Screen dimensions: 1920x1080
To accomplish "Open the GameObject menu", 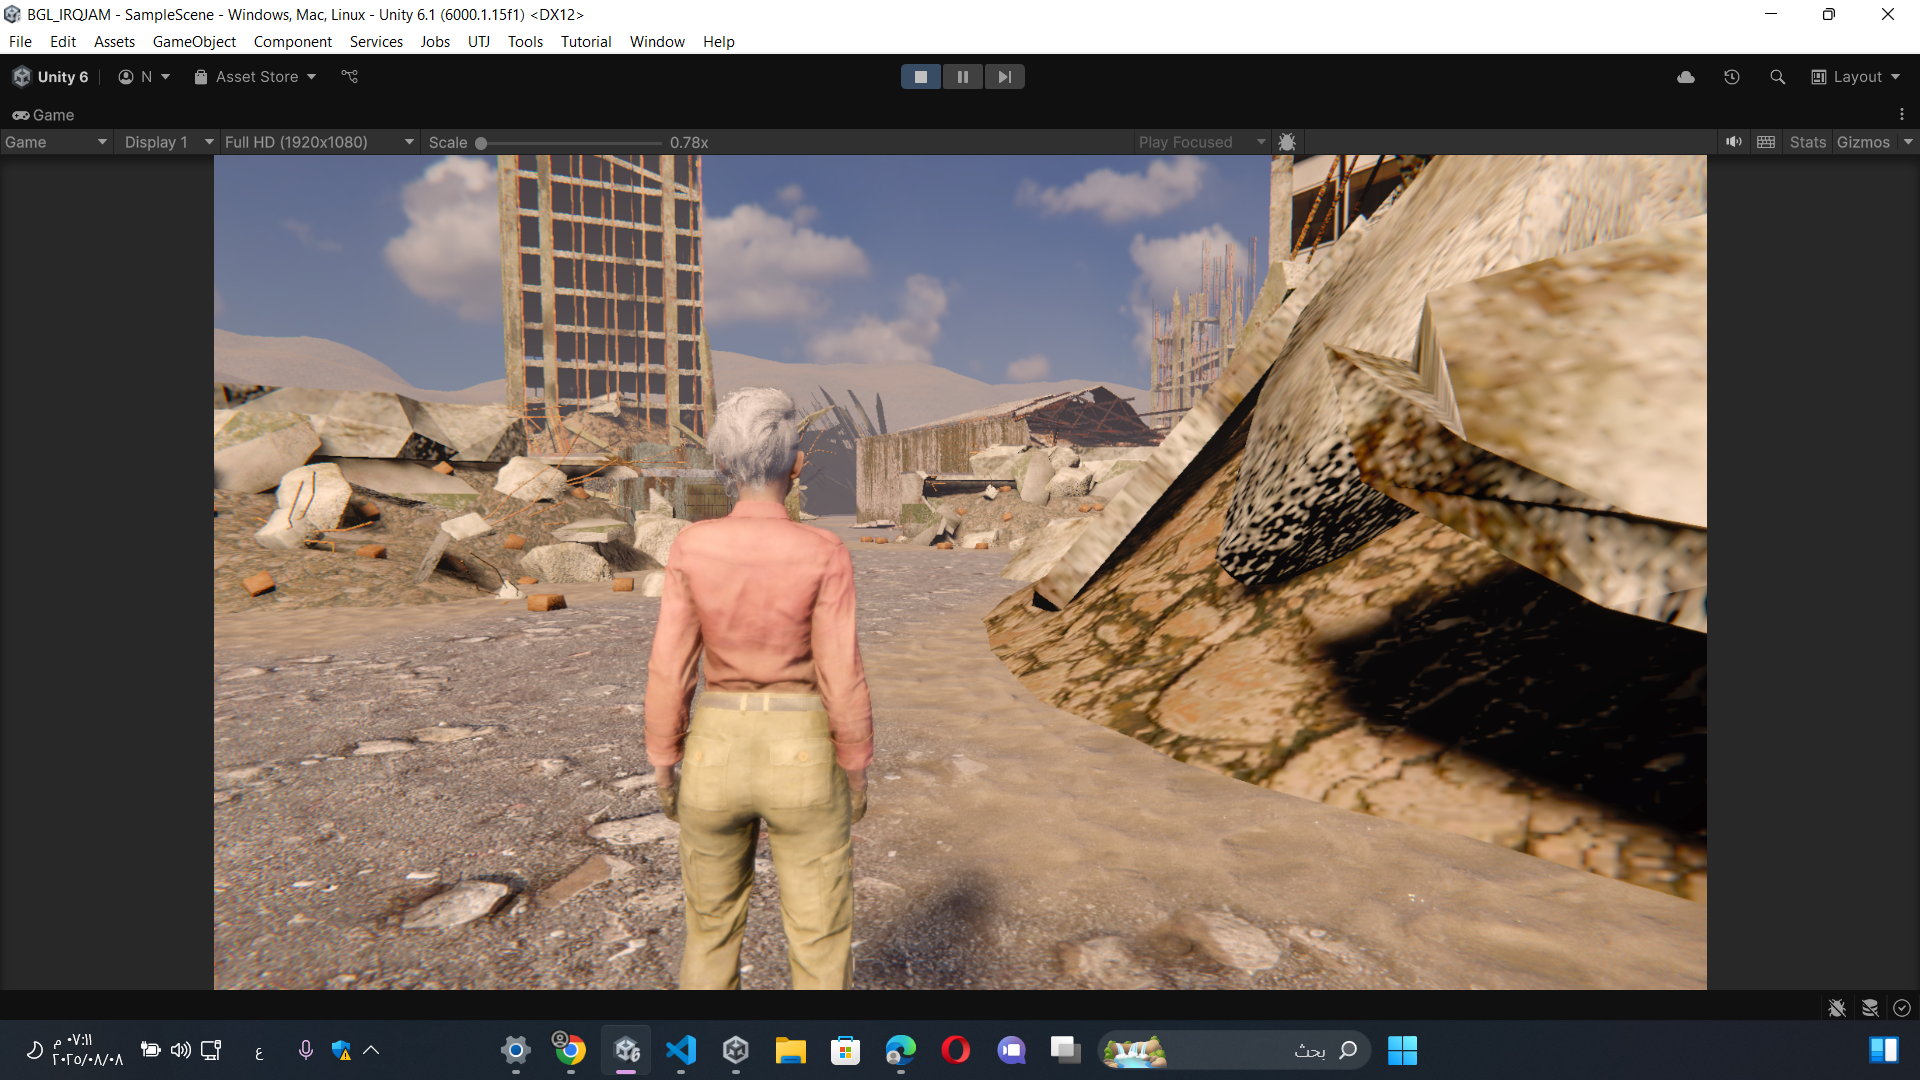I will click(x=194, y=42).
